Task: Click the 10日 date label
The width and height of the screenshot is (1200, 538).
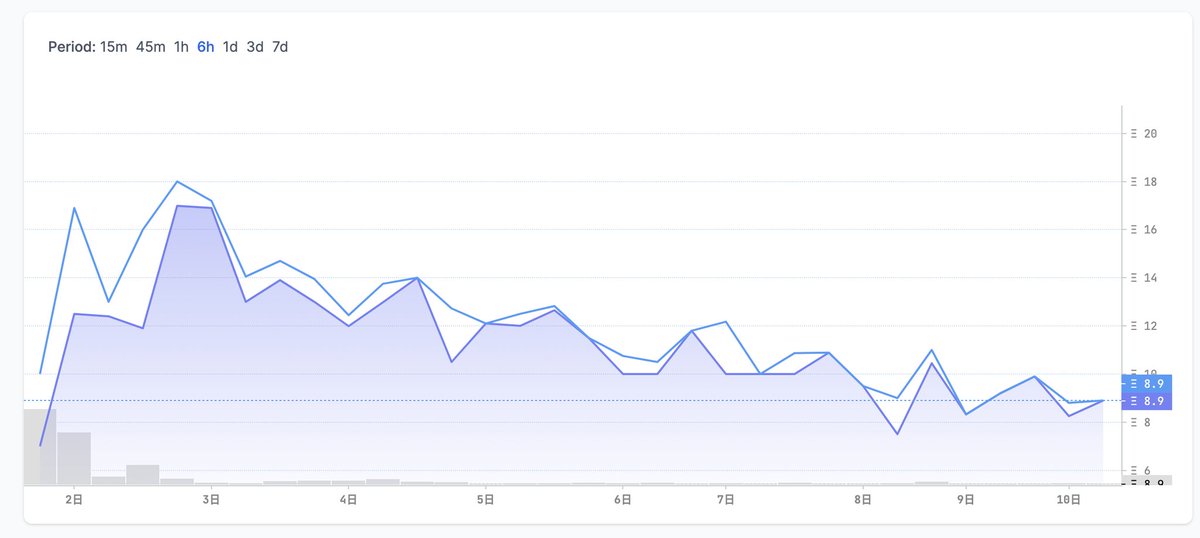Action: pos(1069,498)
